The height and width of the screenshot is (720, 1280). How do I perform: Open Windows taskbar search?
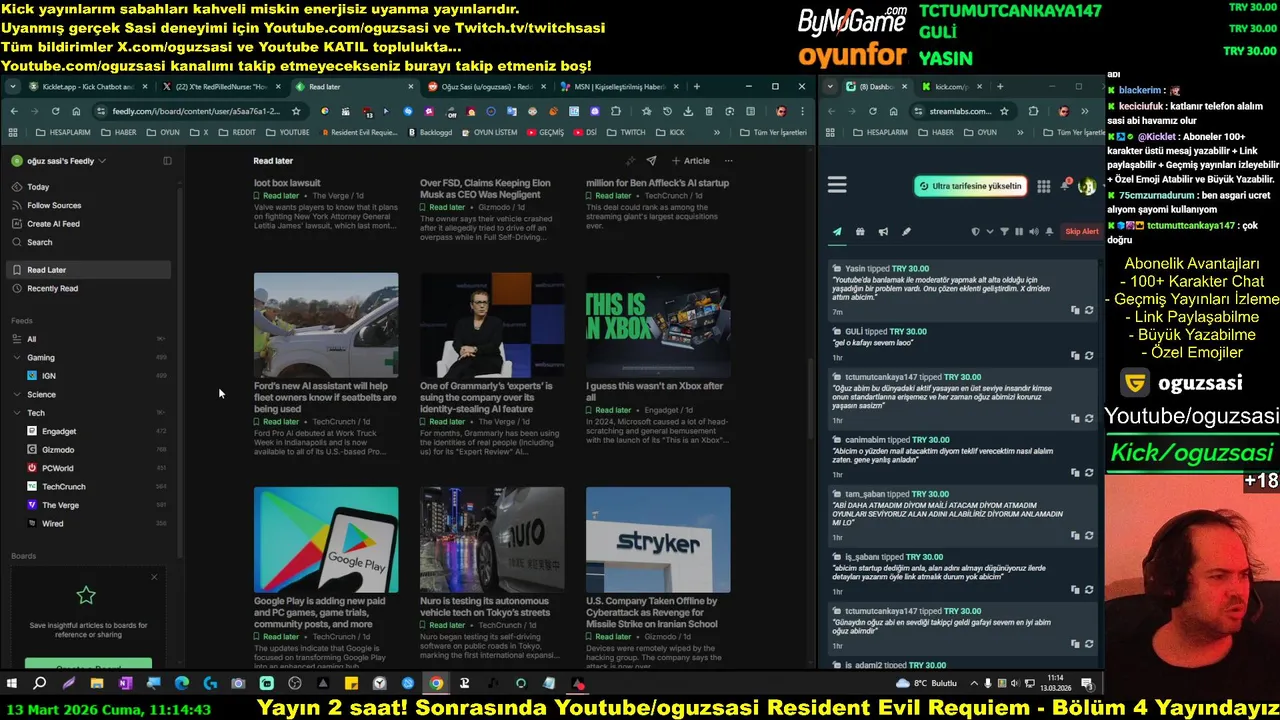tap(39, 684)
